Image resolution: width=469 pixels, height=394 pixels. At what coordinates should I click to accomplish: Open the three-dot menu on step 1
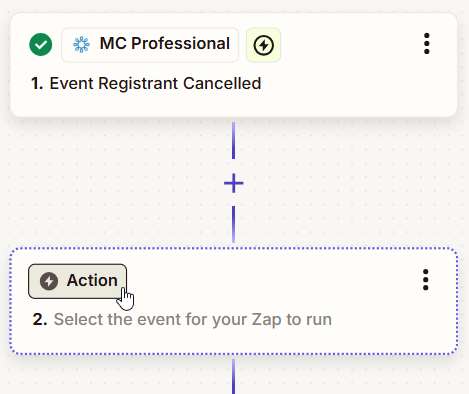(427, 44)
